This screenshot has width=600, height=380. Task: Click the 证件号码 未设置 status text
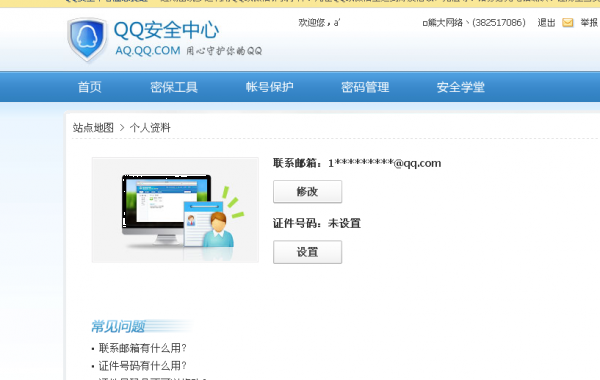coord(317,223)
